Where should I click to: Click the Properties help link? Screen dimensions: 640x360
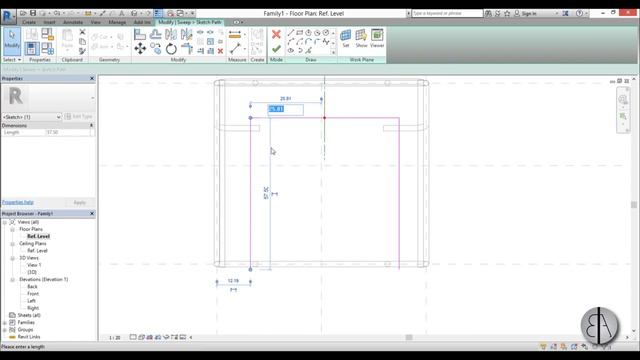18,202
